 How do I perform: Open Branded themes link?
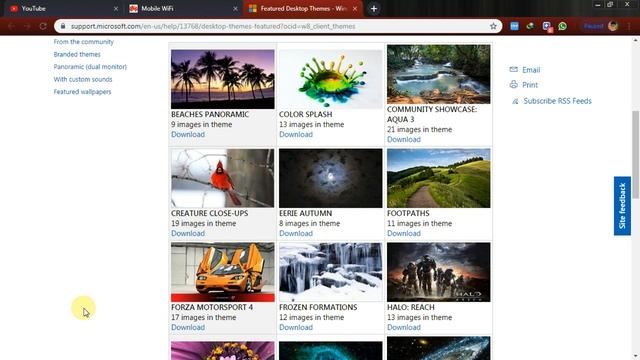point(77,54)
